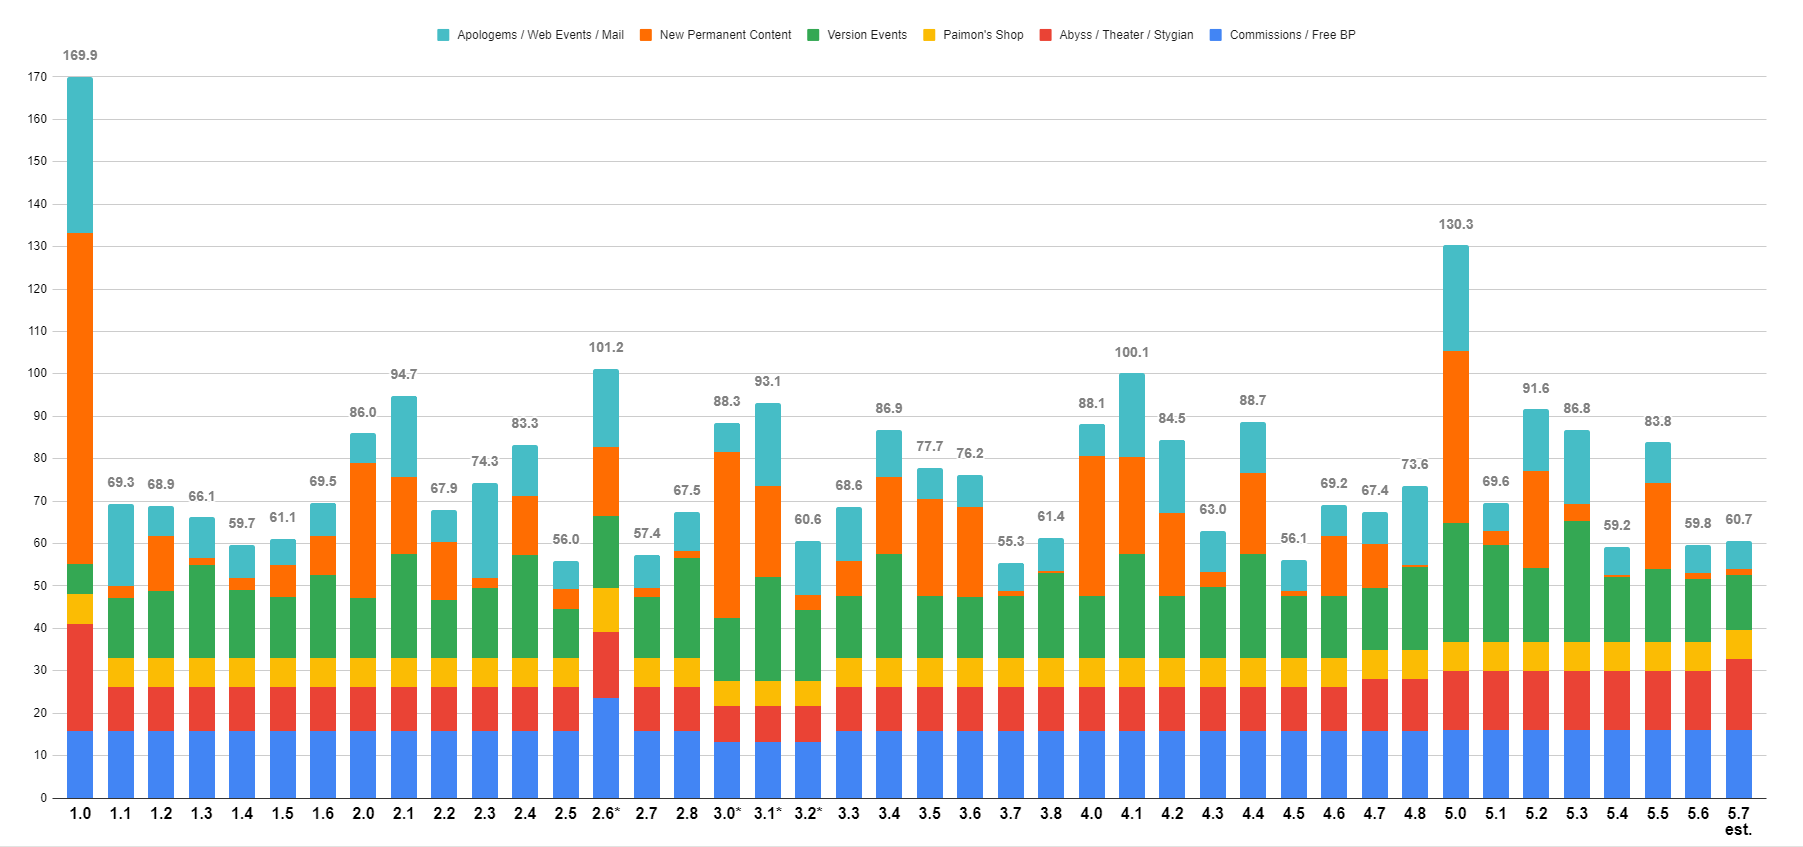Click the 100.1 total above bar 4.1

(x=1132, y=353)
